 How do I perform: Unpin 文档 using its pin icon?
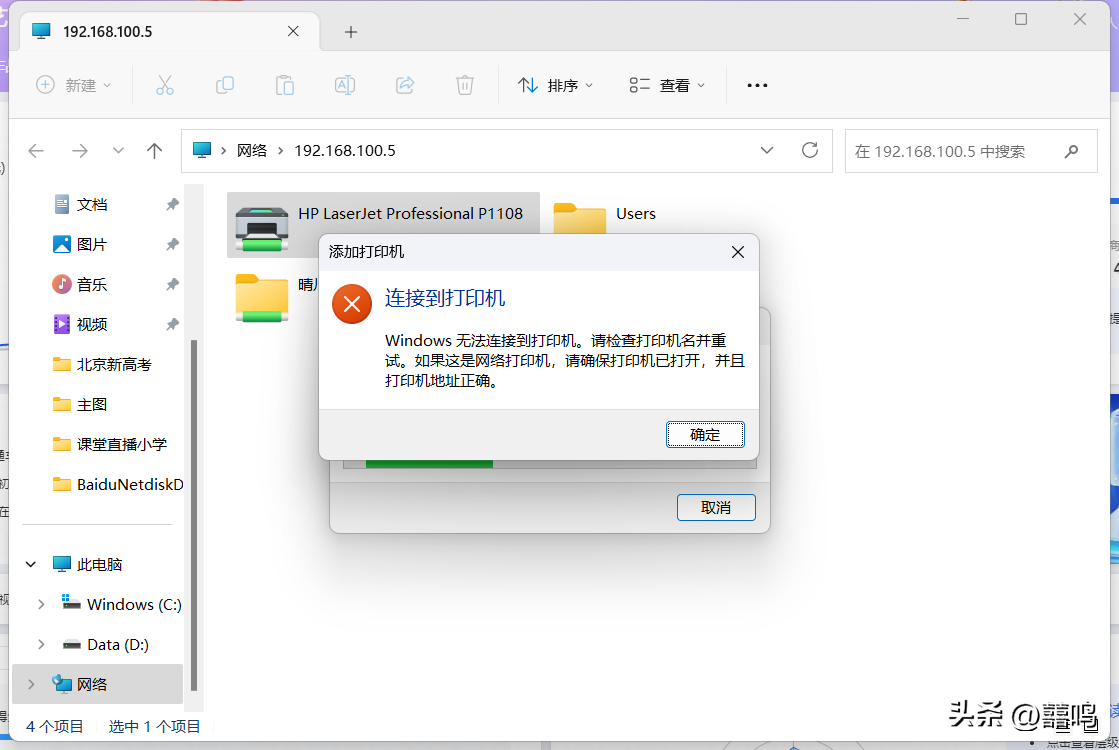click(x=172, y=205)
